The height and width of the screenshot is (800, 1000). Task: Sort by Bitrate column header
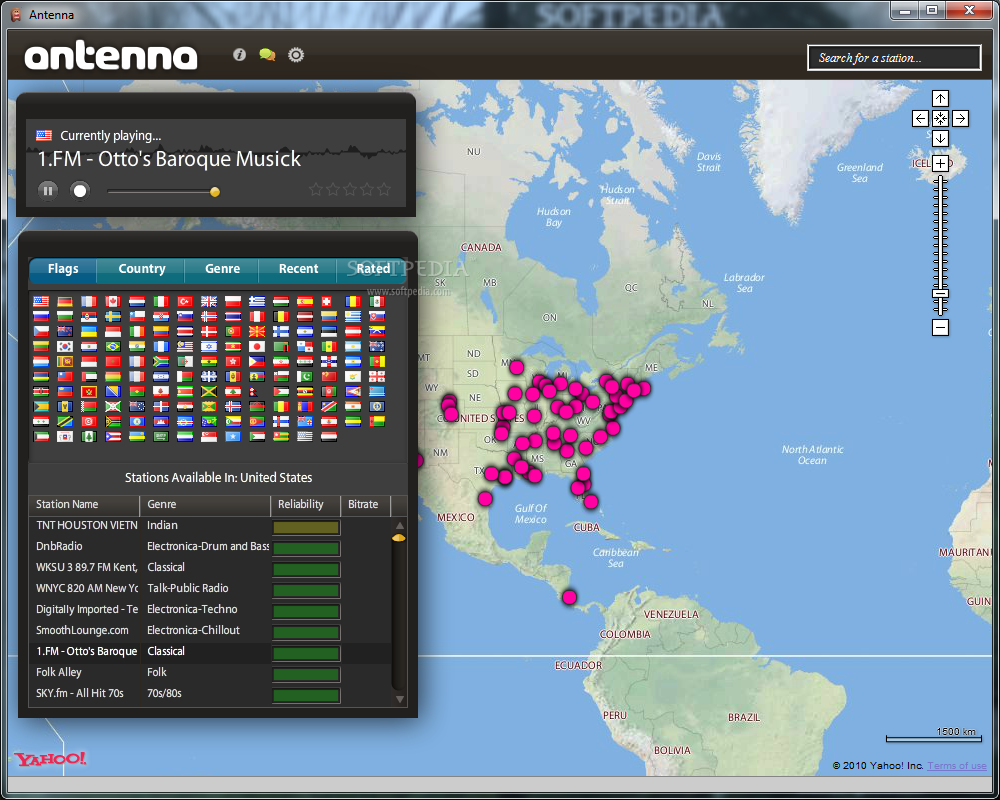(365, 505)
